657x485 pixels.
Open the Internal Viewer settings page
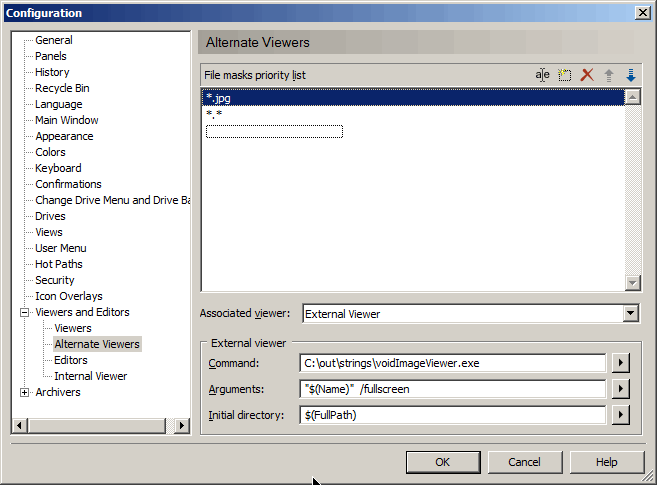pos(90,376)
